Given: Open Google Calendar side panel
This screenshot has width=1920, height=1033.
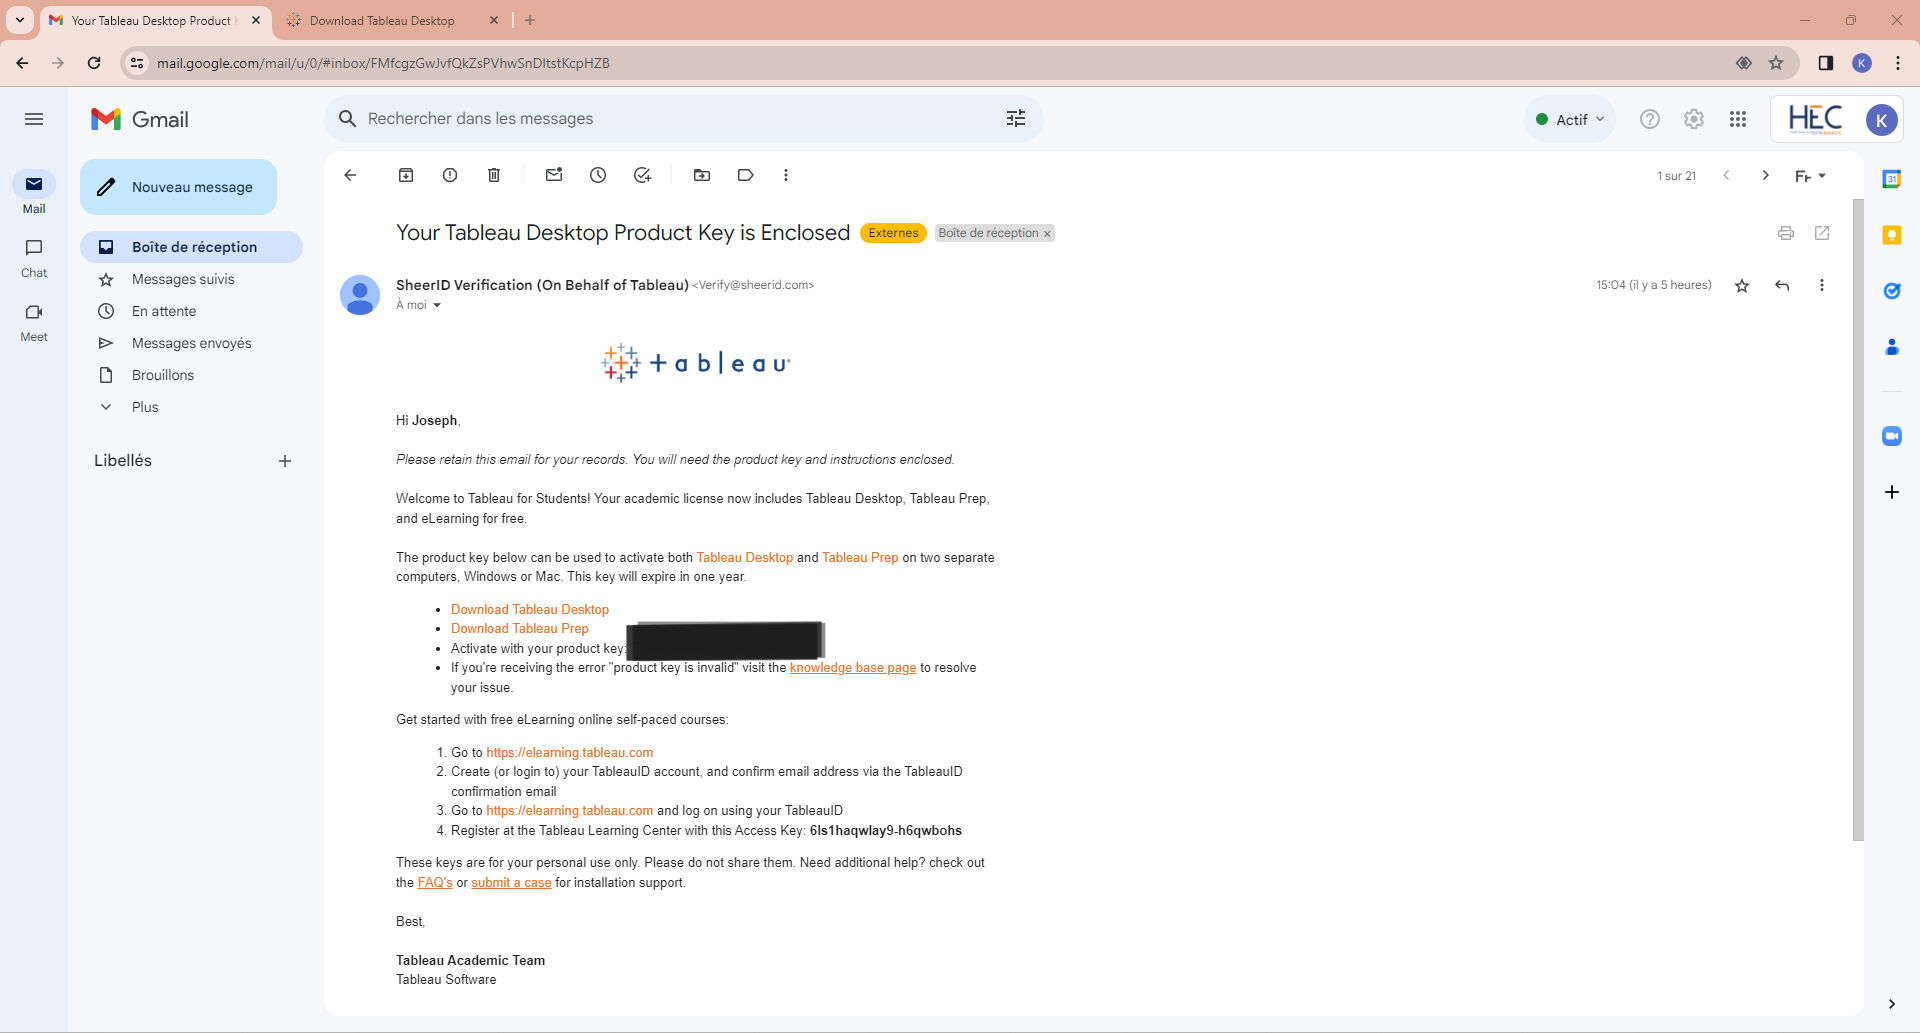Looking at the screenshot, I should coord(1892,179).
